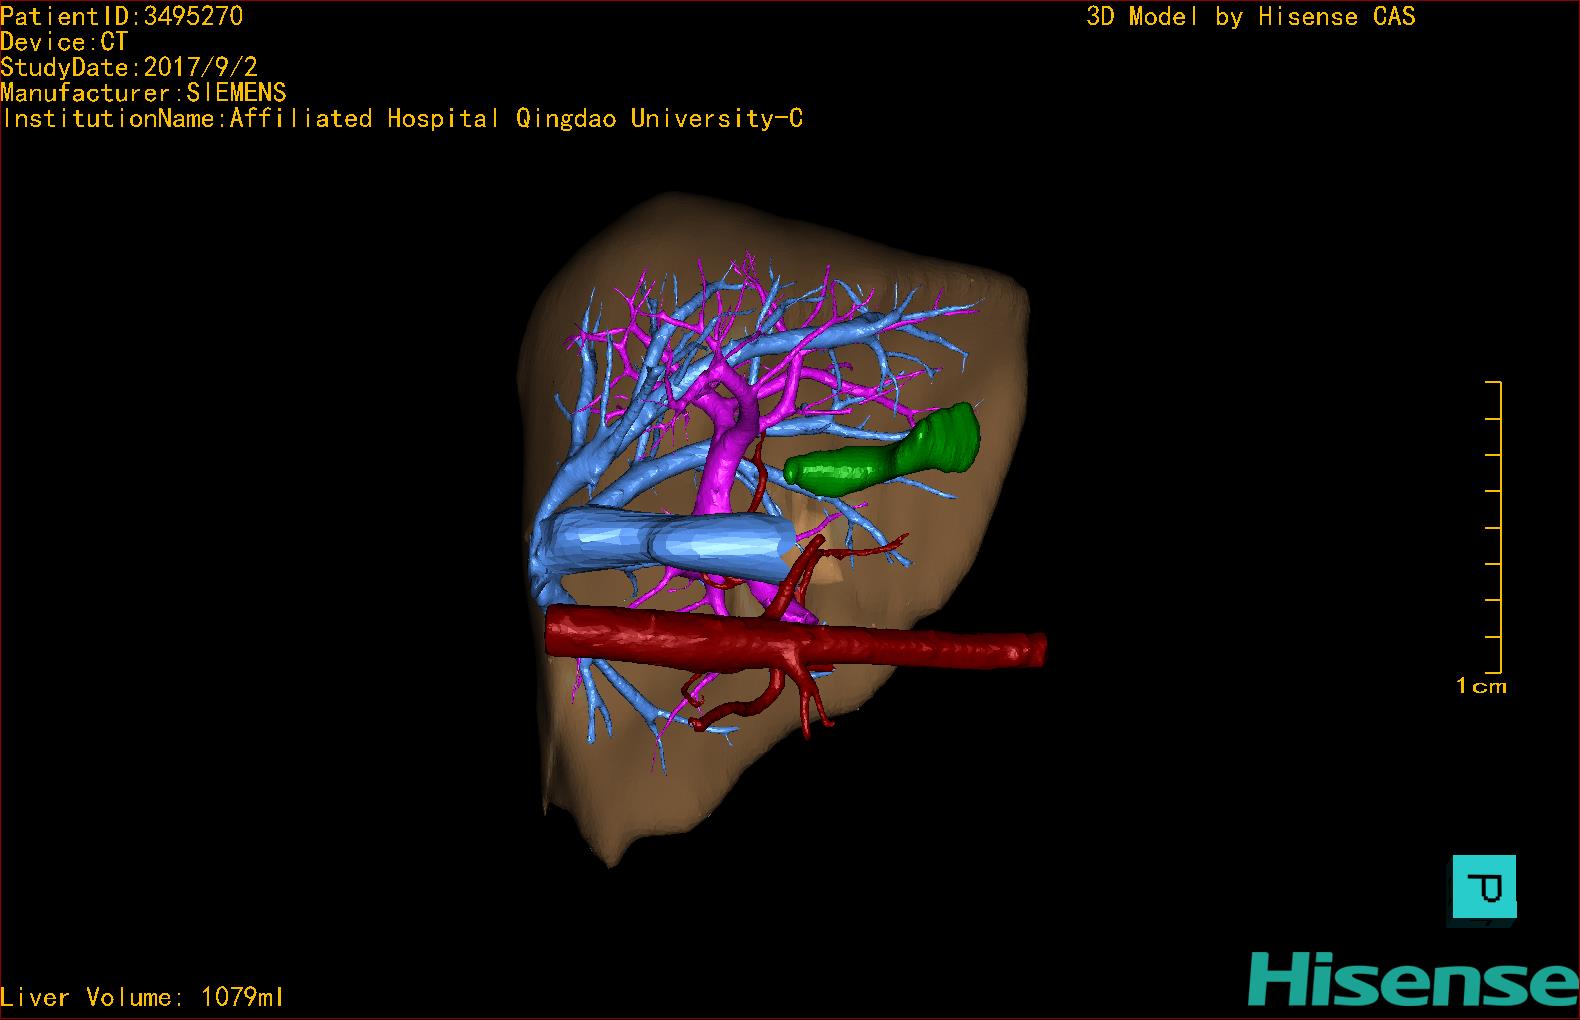Viewport: 1580px width, 1020px height.
Task: Select the large horizontal red artery
Action: pos(795,639)
